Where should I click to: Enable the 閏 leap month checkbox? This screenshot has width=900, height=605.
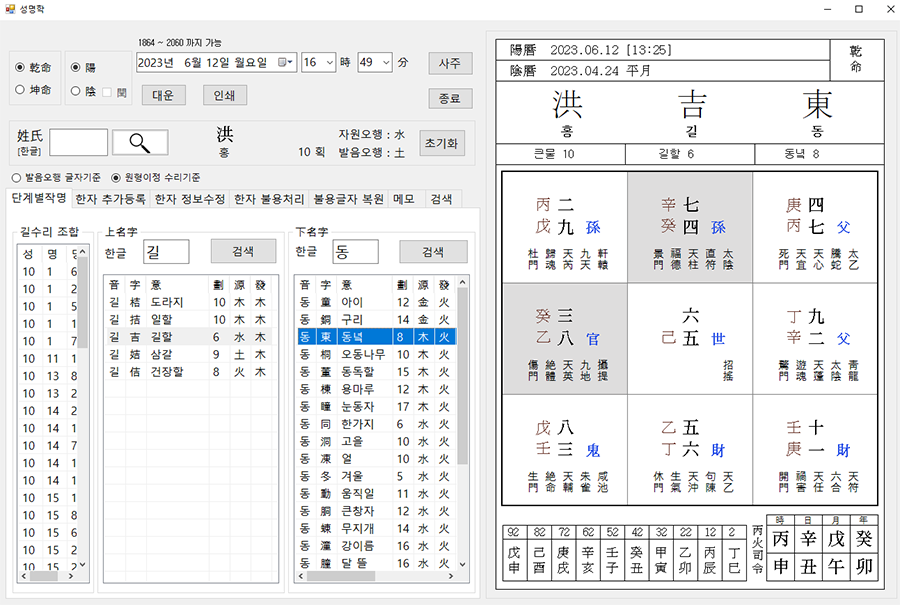107,92
